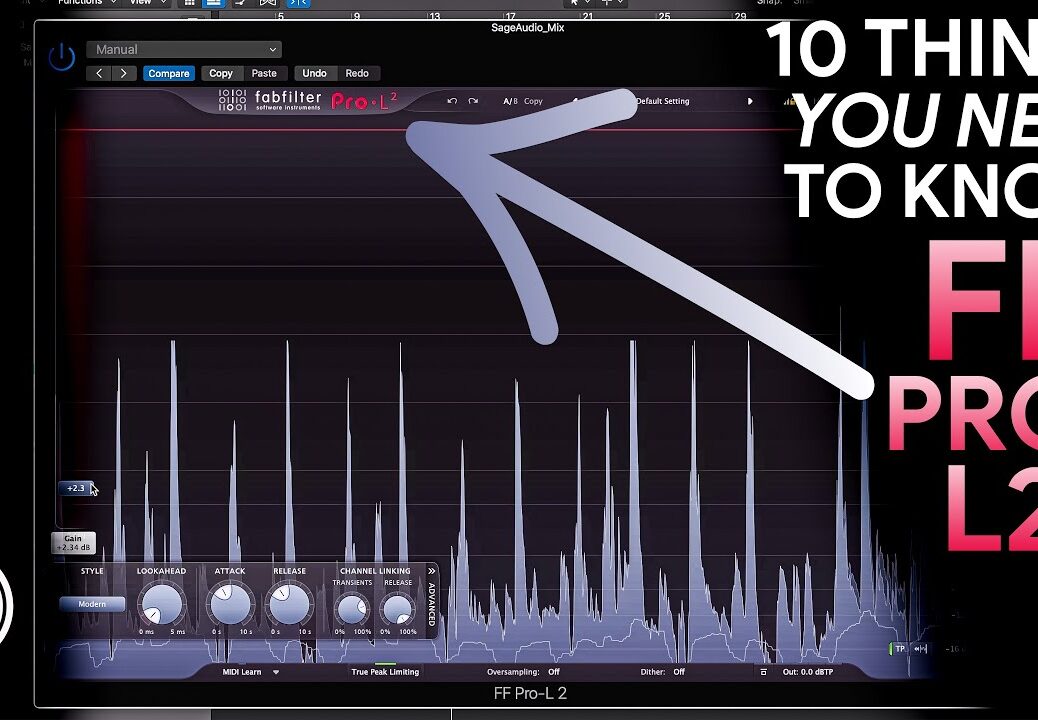Toggle True Peak Limiting
Screen dimensions: 1038x720
click(x=385, y=672)
